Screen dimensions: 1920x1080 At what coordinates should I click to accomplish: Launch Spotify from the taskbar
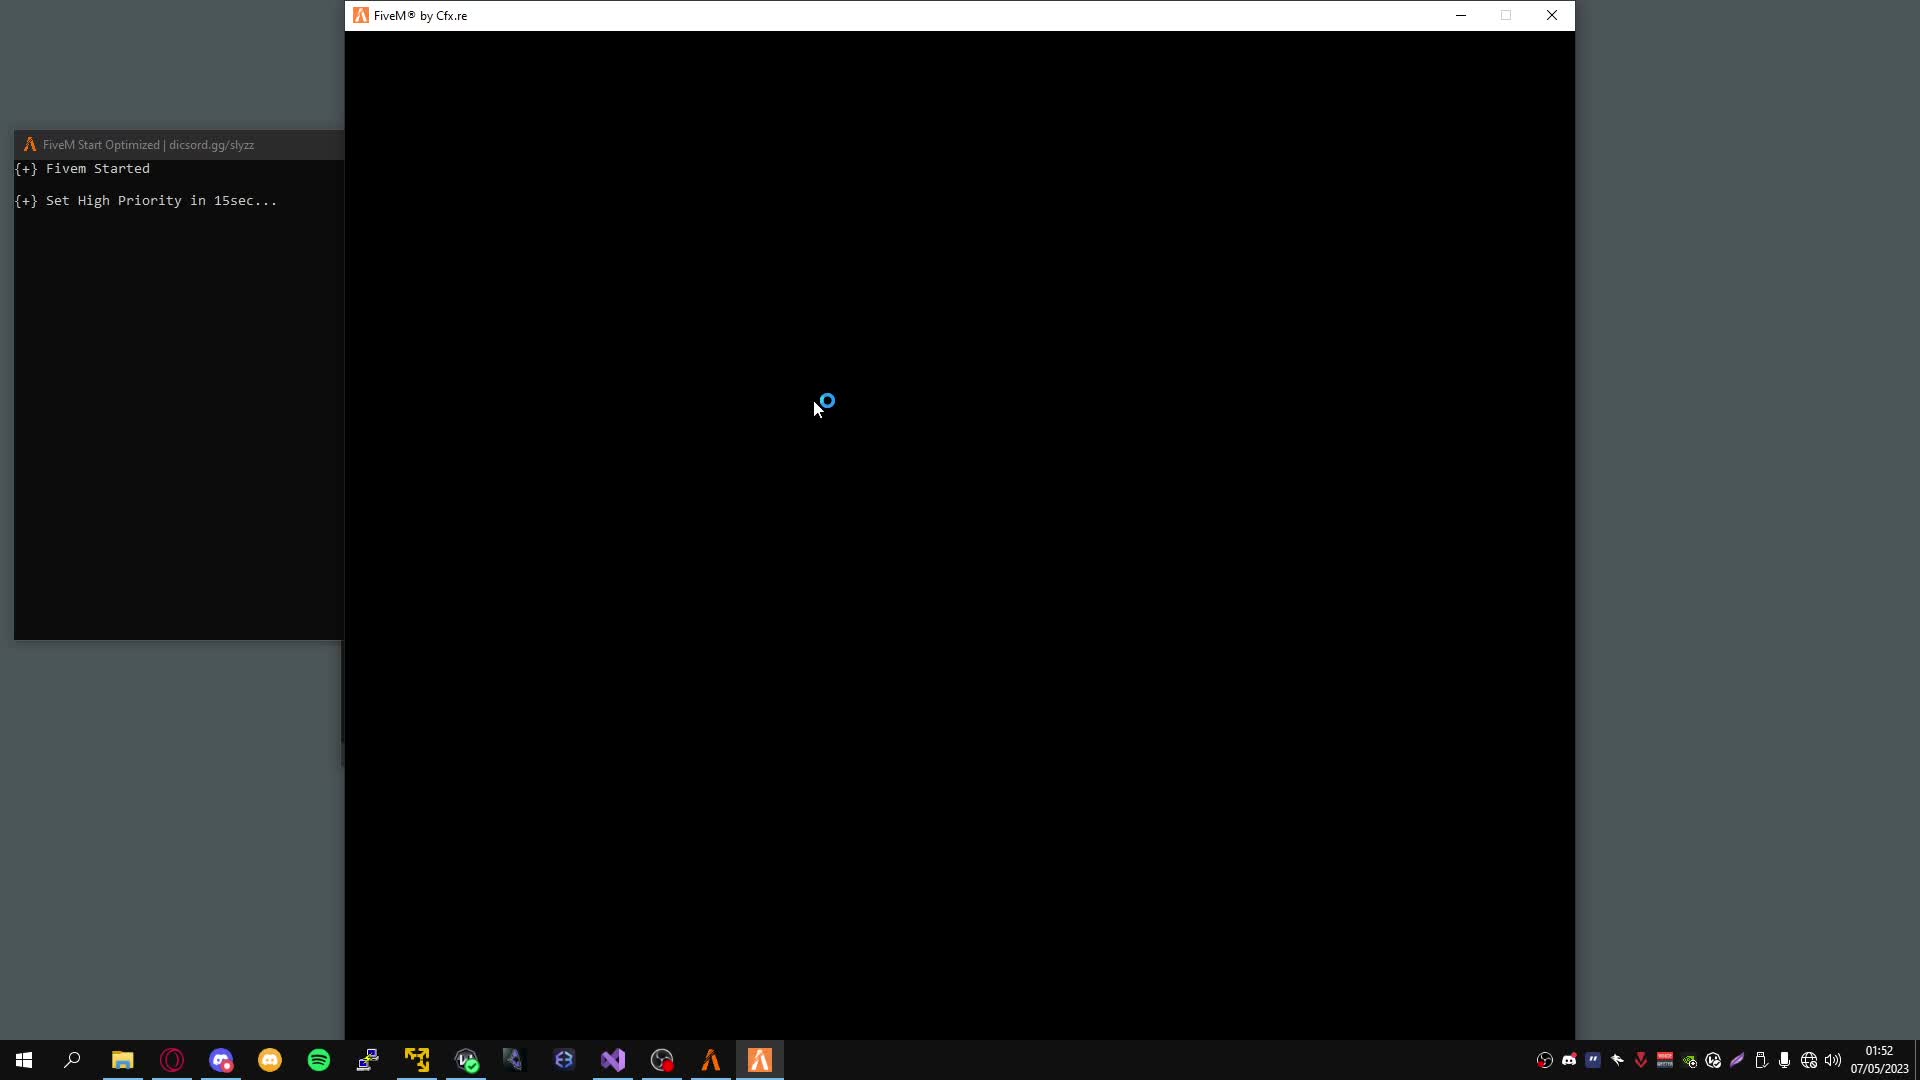[318, 1060]
